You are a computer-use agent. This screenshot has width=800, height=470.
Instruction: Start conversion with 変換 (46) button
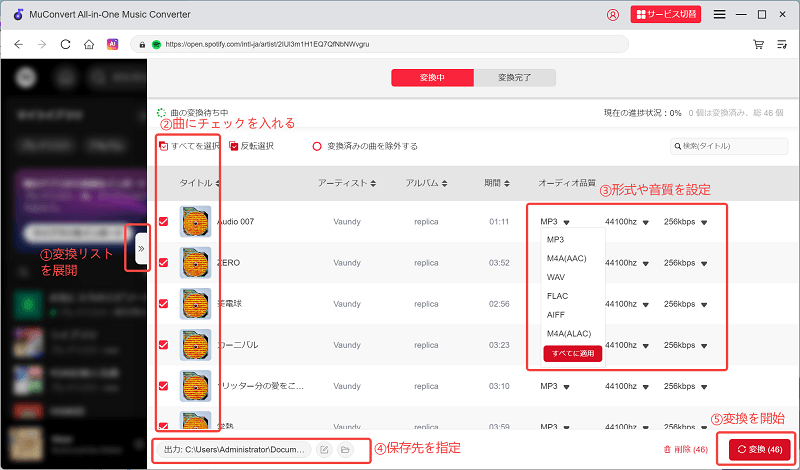click(x=760, y=450)
